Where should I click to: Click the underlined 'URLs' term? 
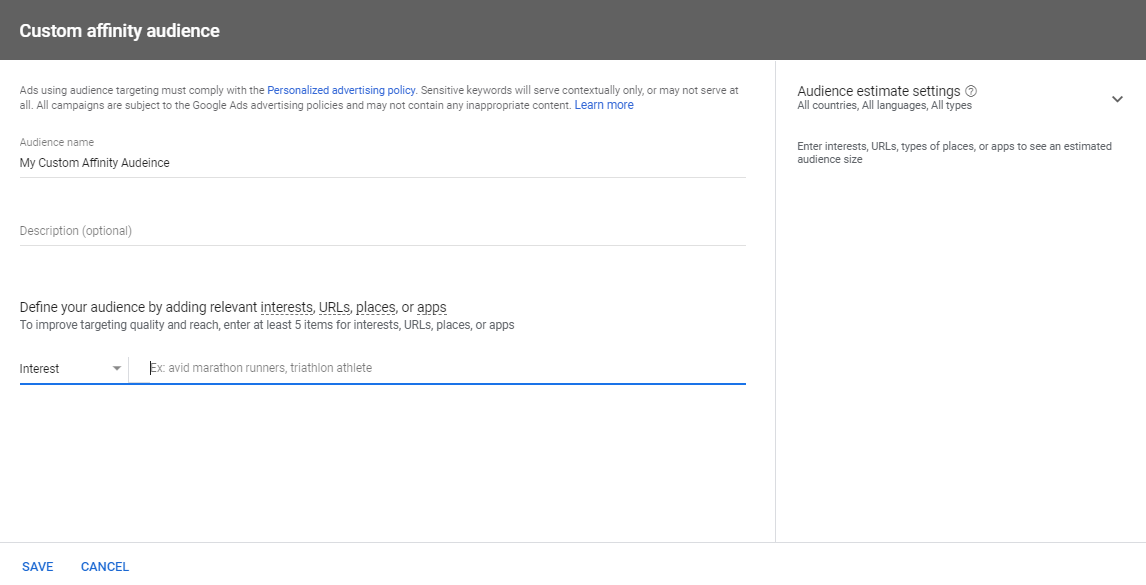click(x=334, y=307)
